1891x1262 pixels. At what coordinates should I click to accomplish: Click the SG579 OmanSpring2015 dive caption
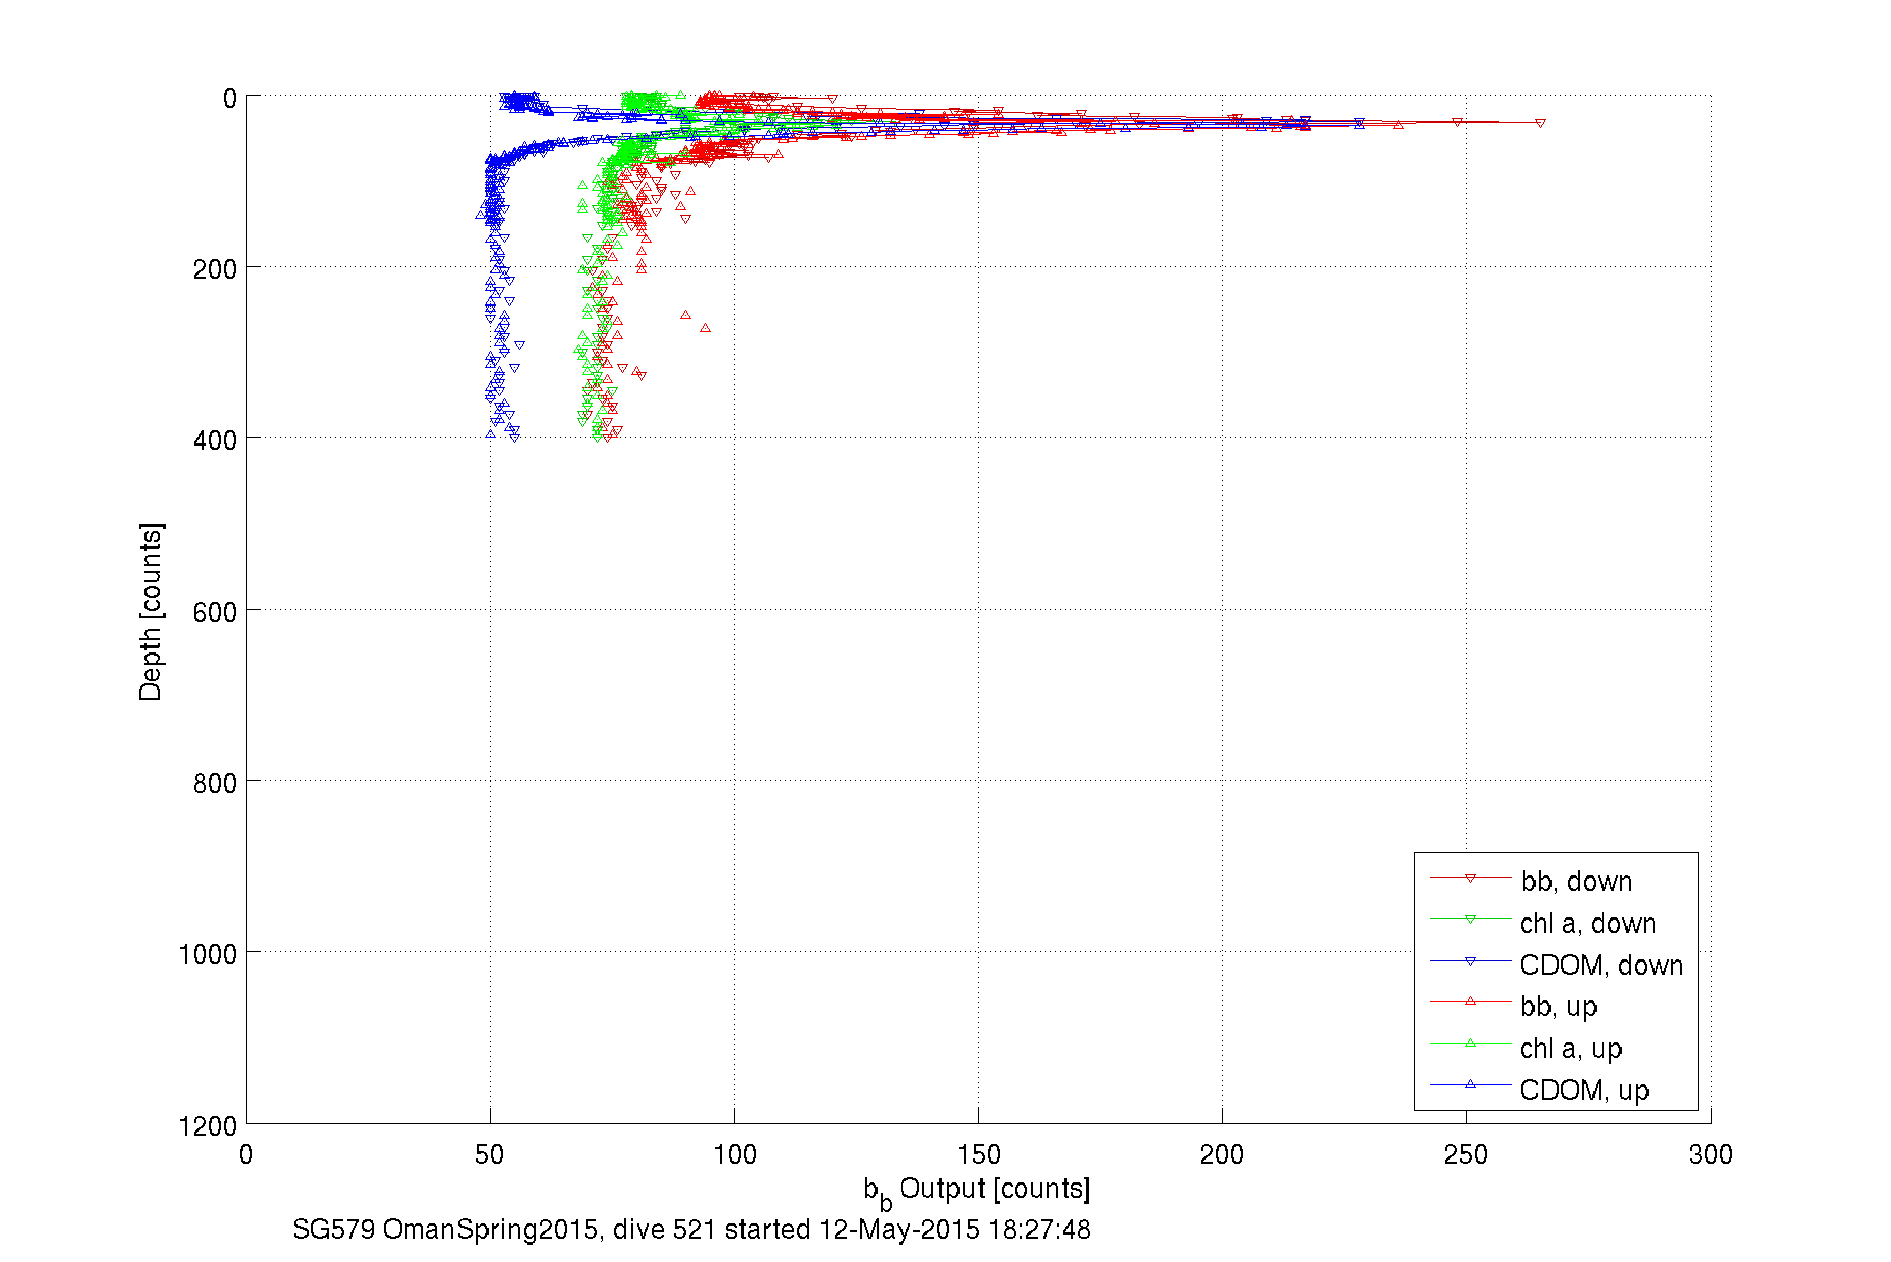tap(691, 1229)
